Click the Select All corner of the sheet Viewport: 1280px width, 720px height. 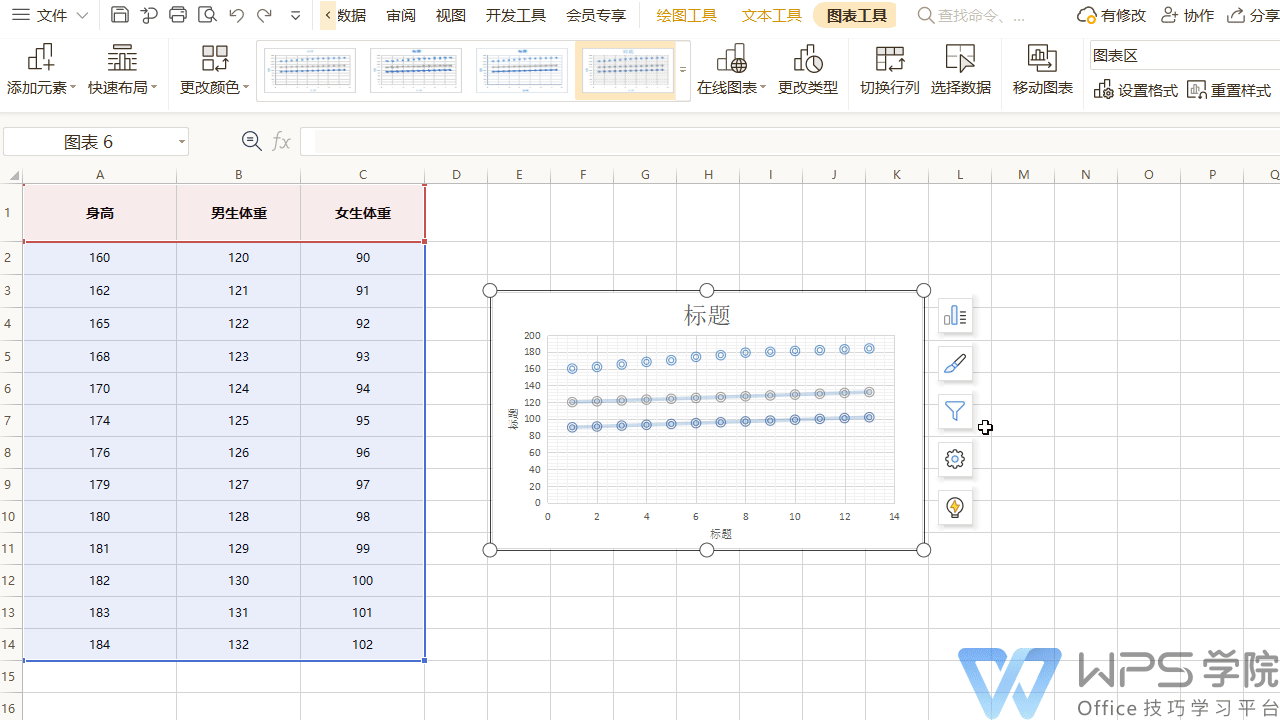[x=12, y=175]
